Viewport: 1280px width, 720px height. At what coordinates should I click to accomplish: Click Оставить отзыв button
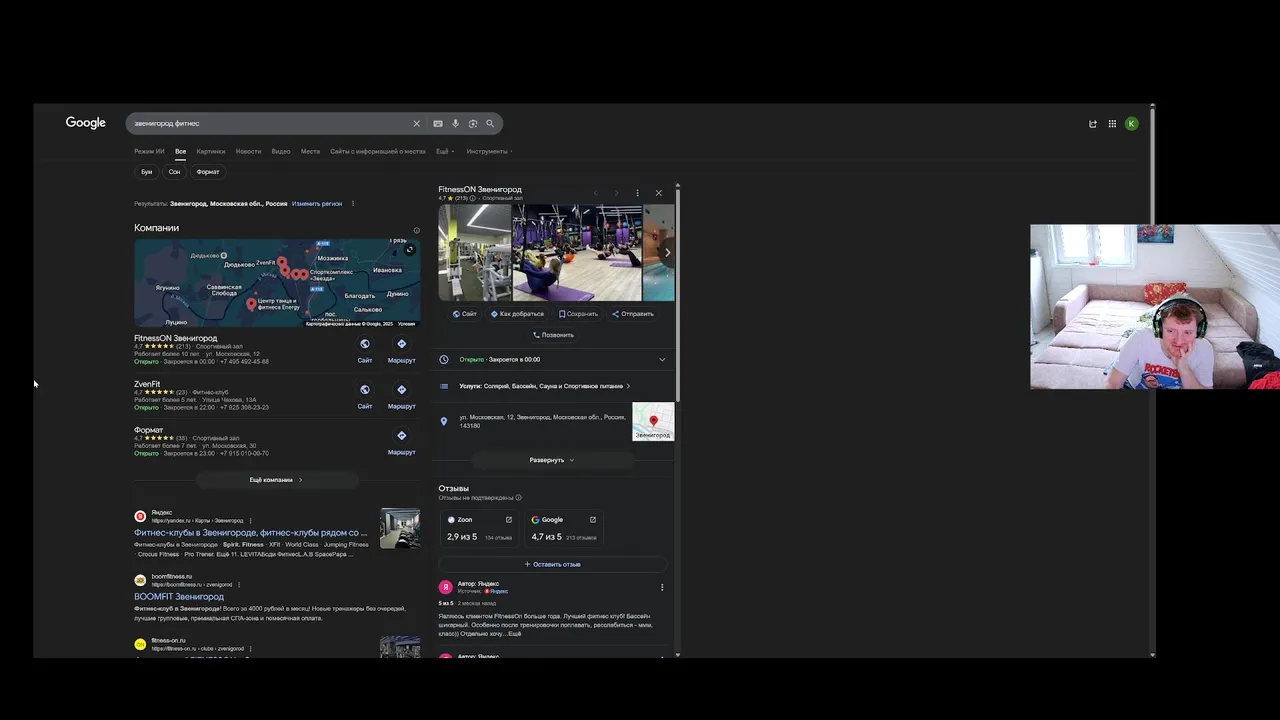552,564
